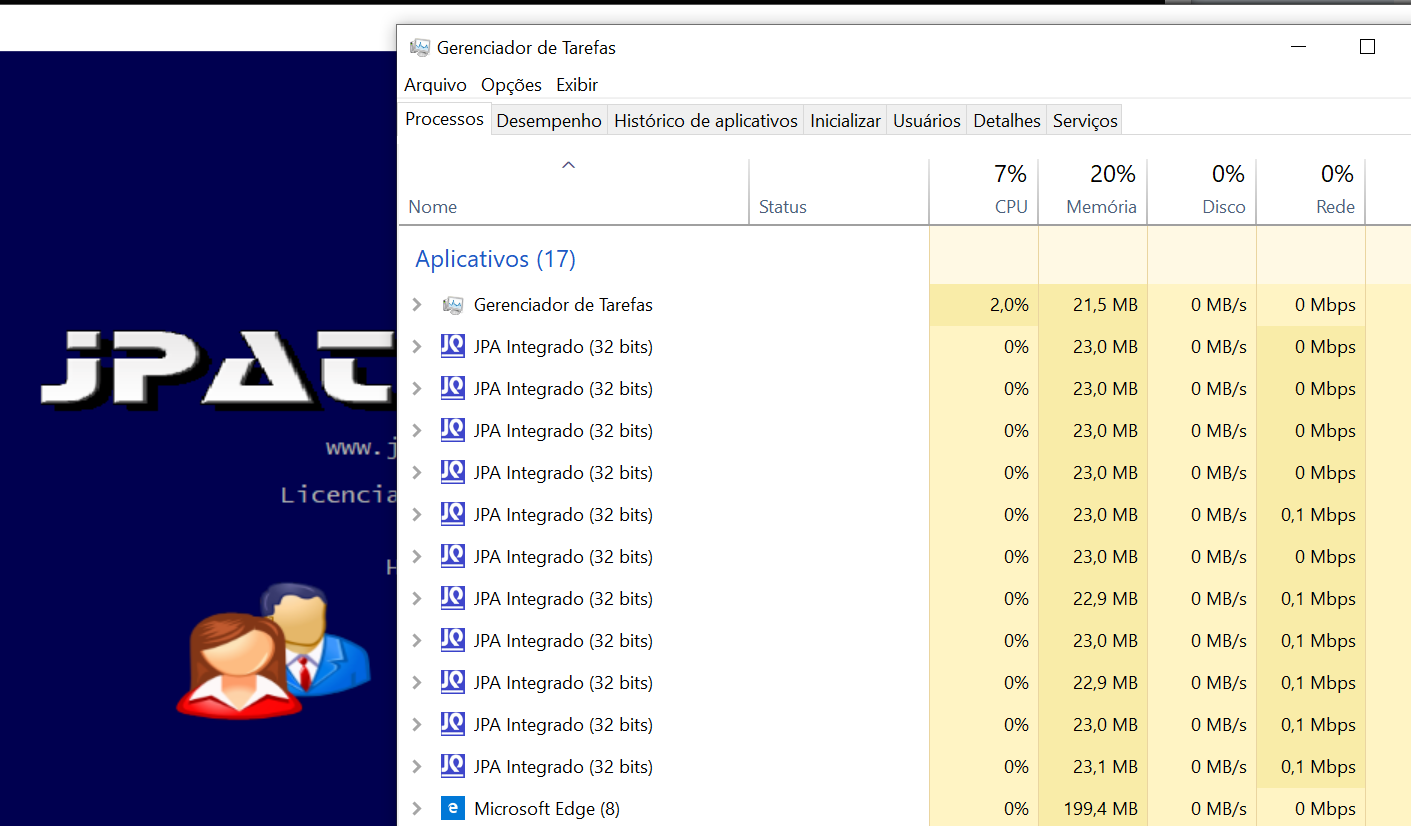The width and height of the screenshot is (1411, 826).
Task: Open the Exibir menu
Action: (x=577, y=85)
